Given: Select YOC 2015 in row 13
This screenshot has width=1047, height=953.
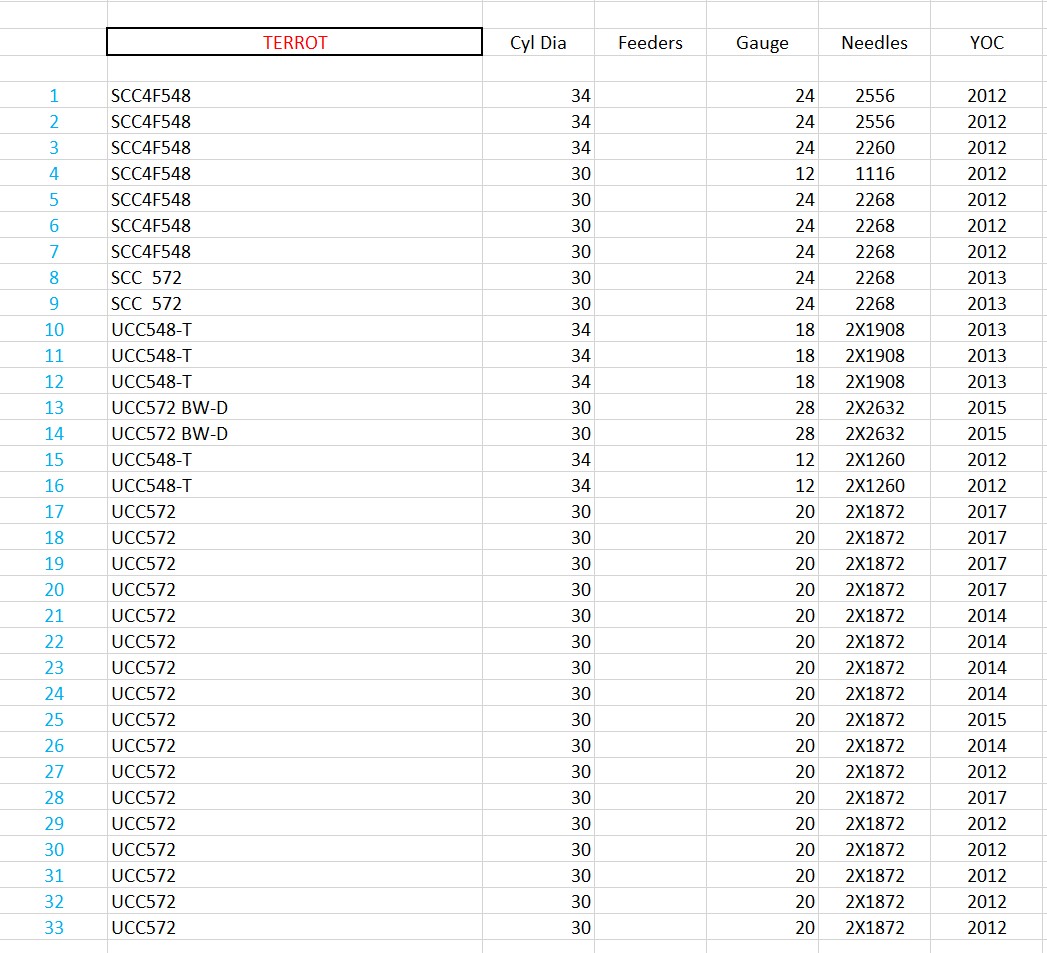Looking at the screenshot, I should click(987, 408).
